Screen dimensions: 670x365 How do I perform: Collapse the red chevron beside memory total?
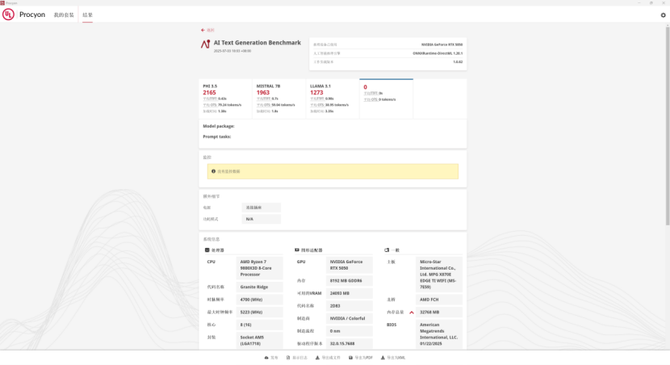click(411, 312)
